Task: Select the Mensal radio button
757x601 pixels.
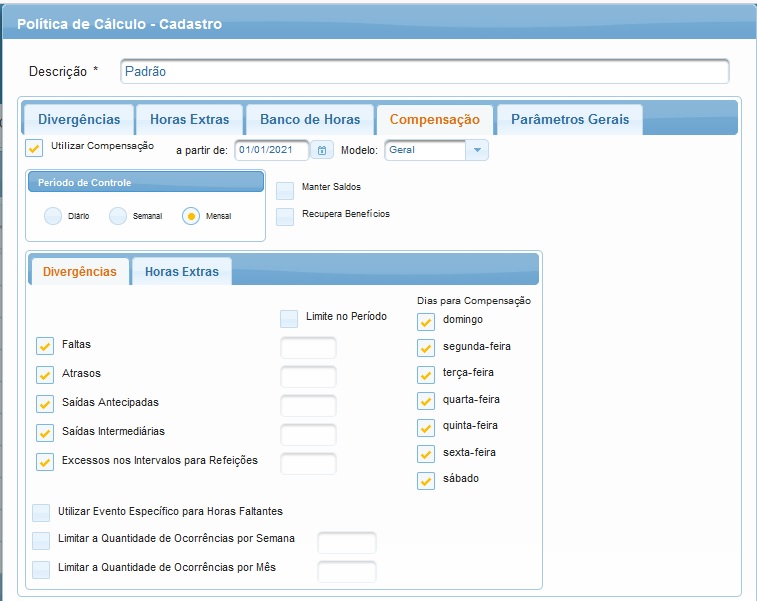Action: pyautogui.click(x=191, y=216)
